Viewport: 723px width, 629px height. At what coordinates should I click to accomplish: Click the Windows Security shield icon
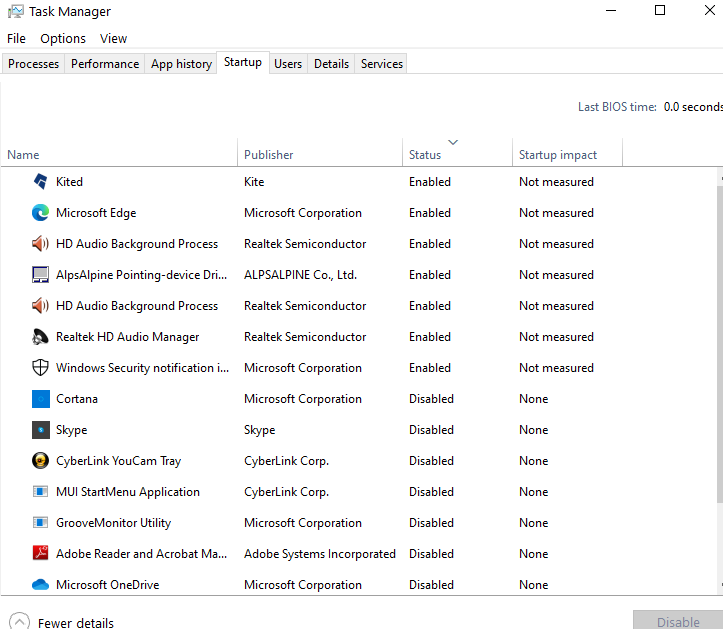pyautogui.click(x=41, y=368)
